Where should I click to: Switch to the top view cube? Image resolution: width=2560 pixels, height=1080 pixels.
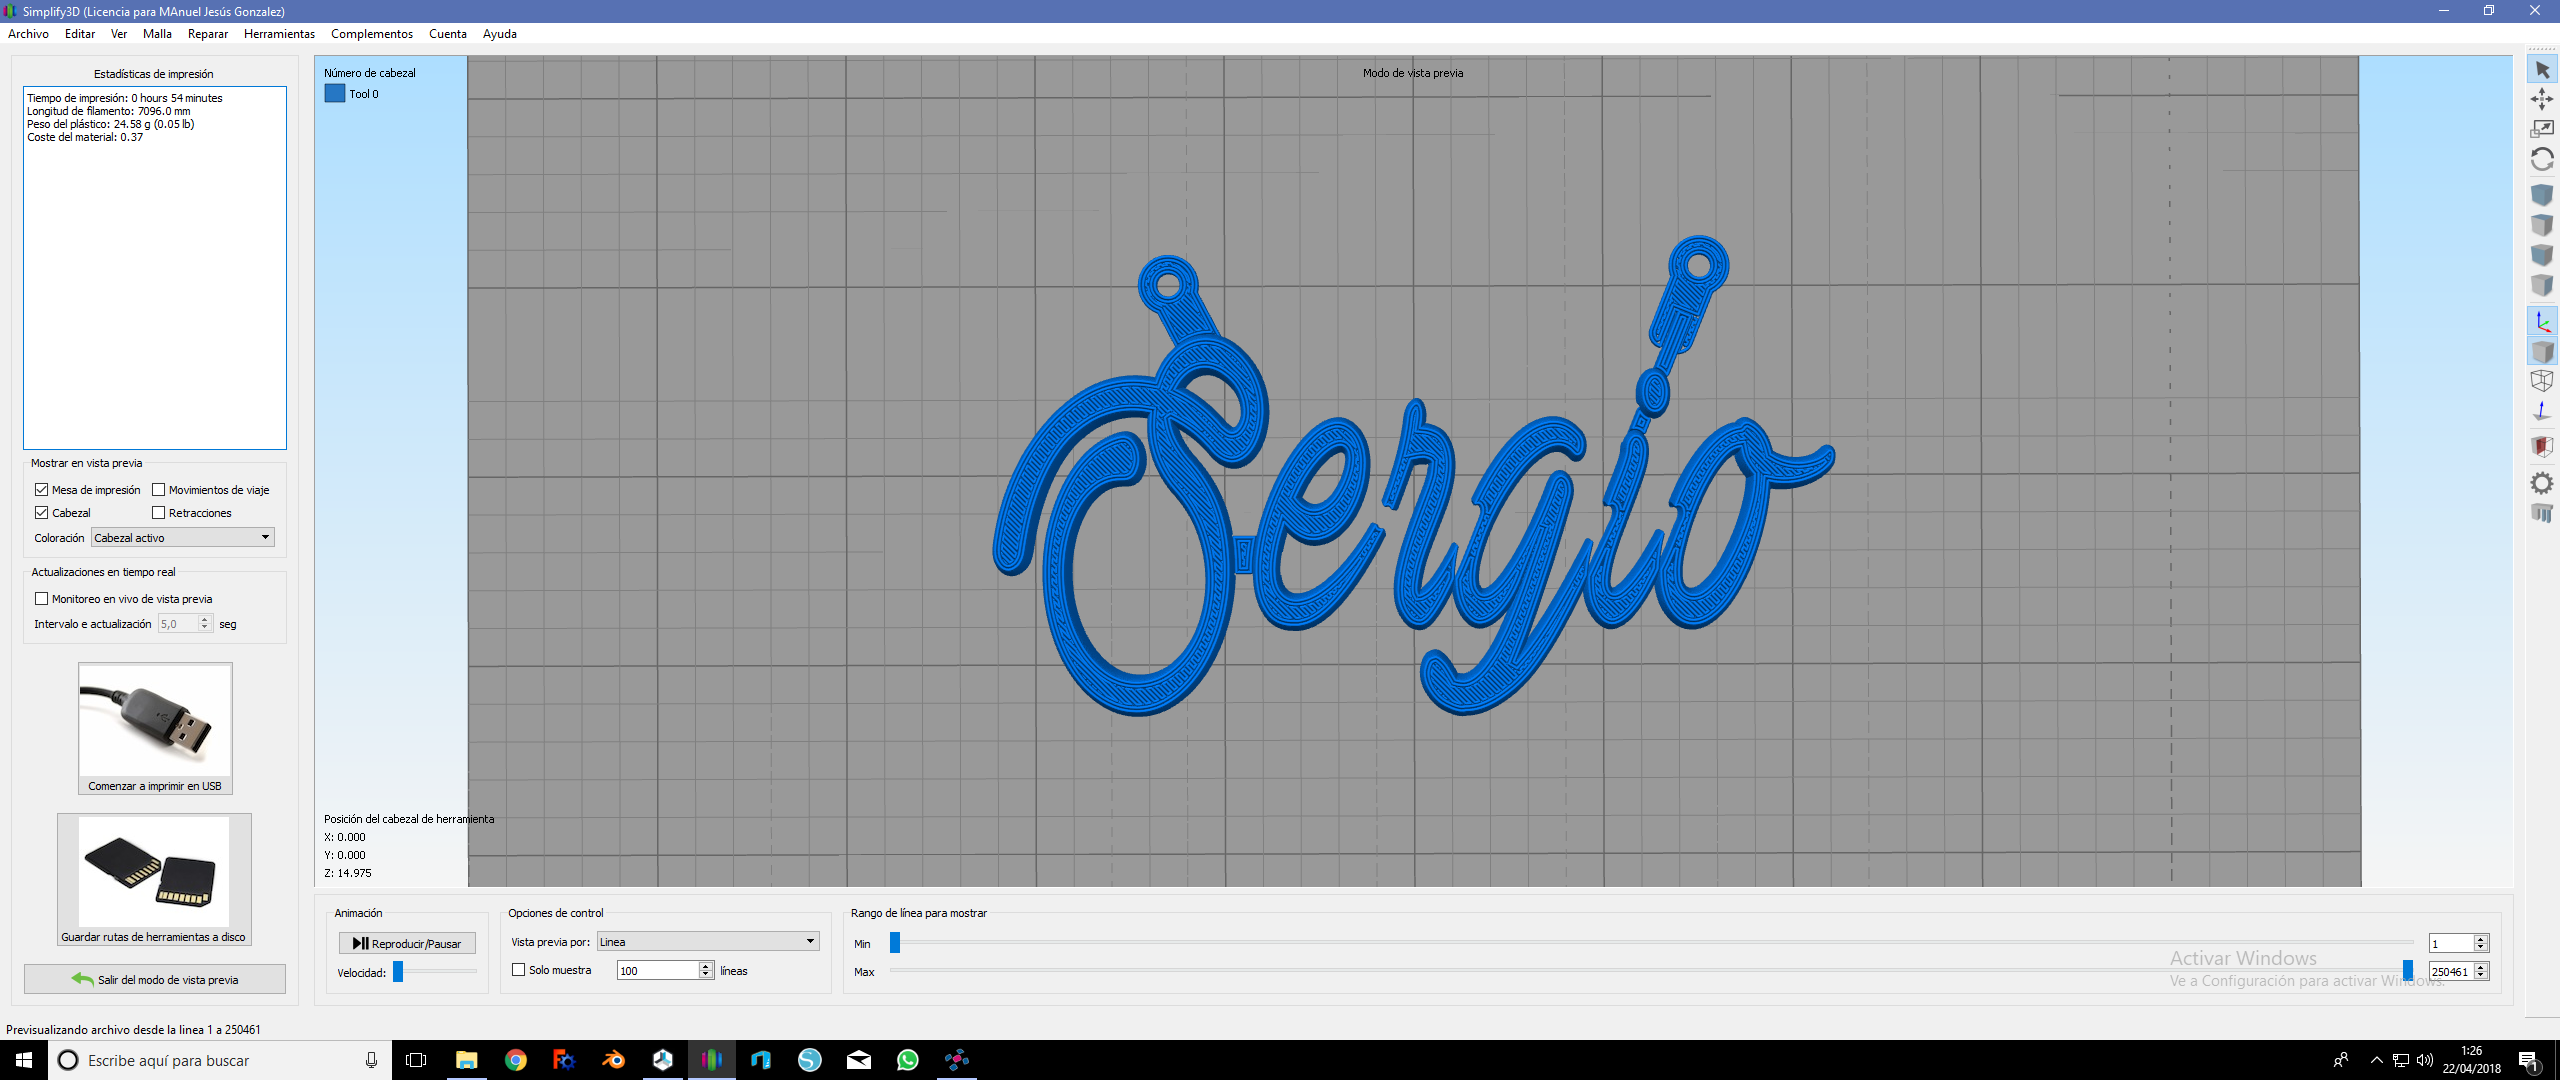pos(2542,225)
